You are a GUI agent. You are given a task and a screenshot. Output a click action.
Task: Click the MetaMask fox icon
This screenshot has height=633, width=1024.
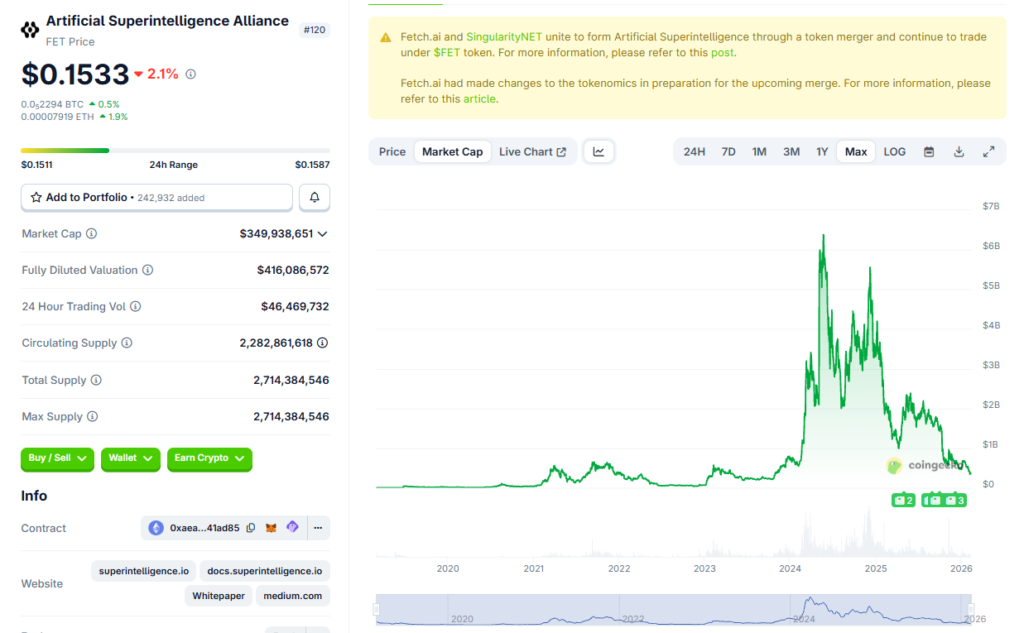(271, 528)
